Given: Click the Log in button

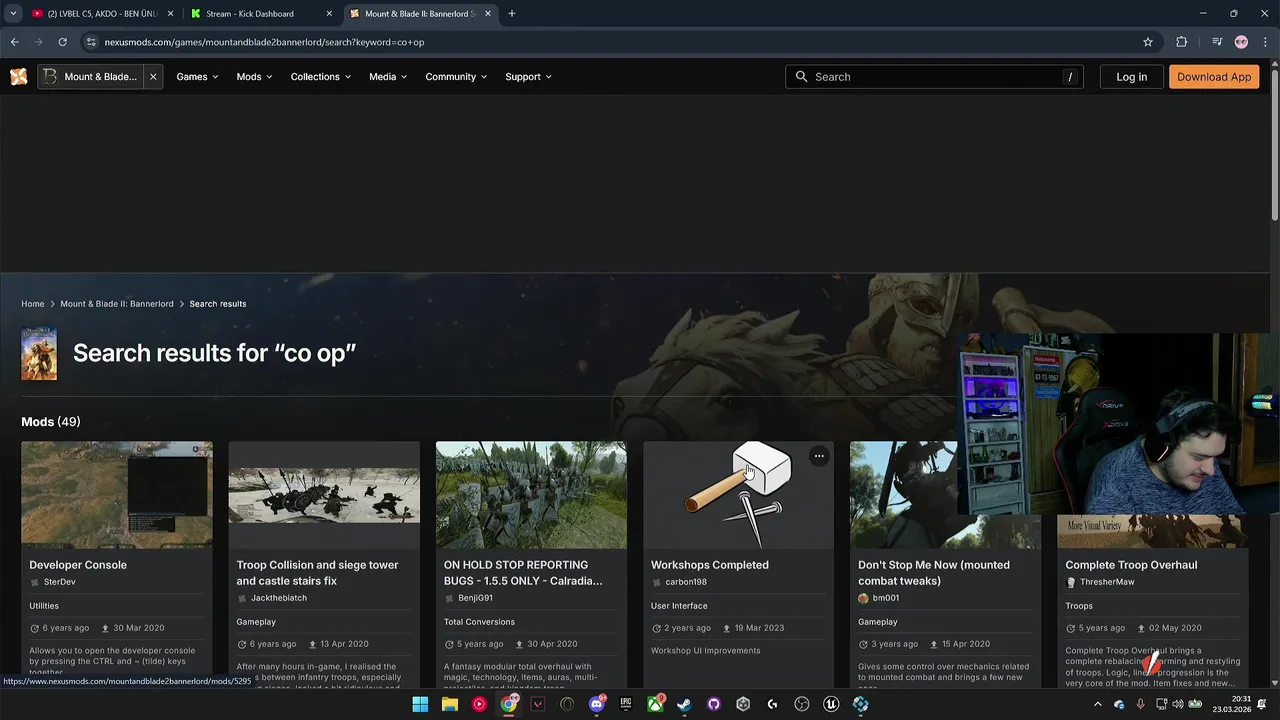Looking at the screenshot, I should [x=1131, y=77].
